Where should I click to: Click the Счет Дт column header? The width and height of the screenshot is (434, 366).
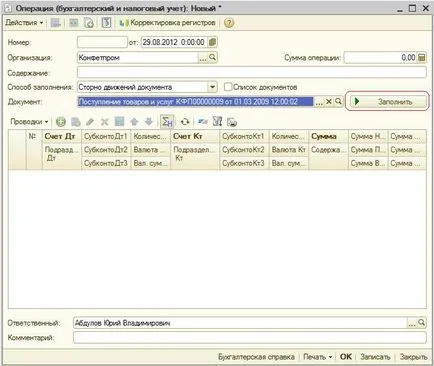tap(62, 136)
